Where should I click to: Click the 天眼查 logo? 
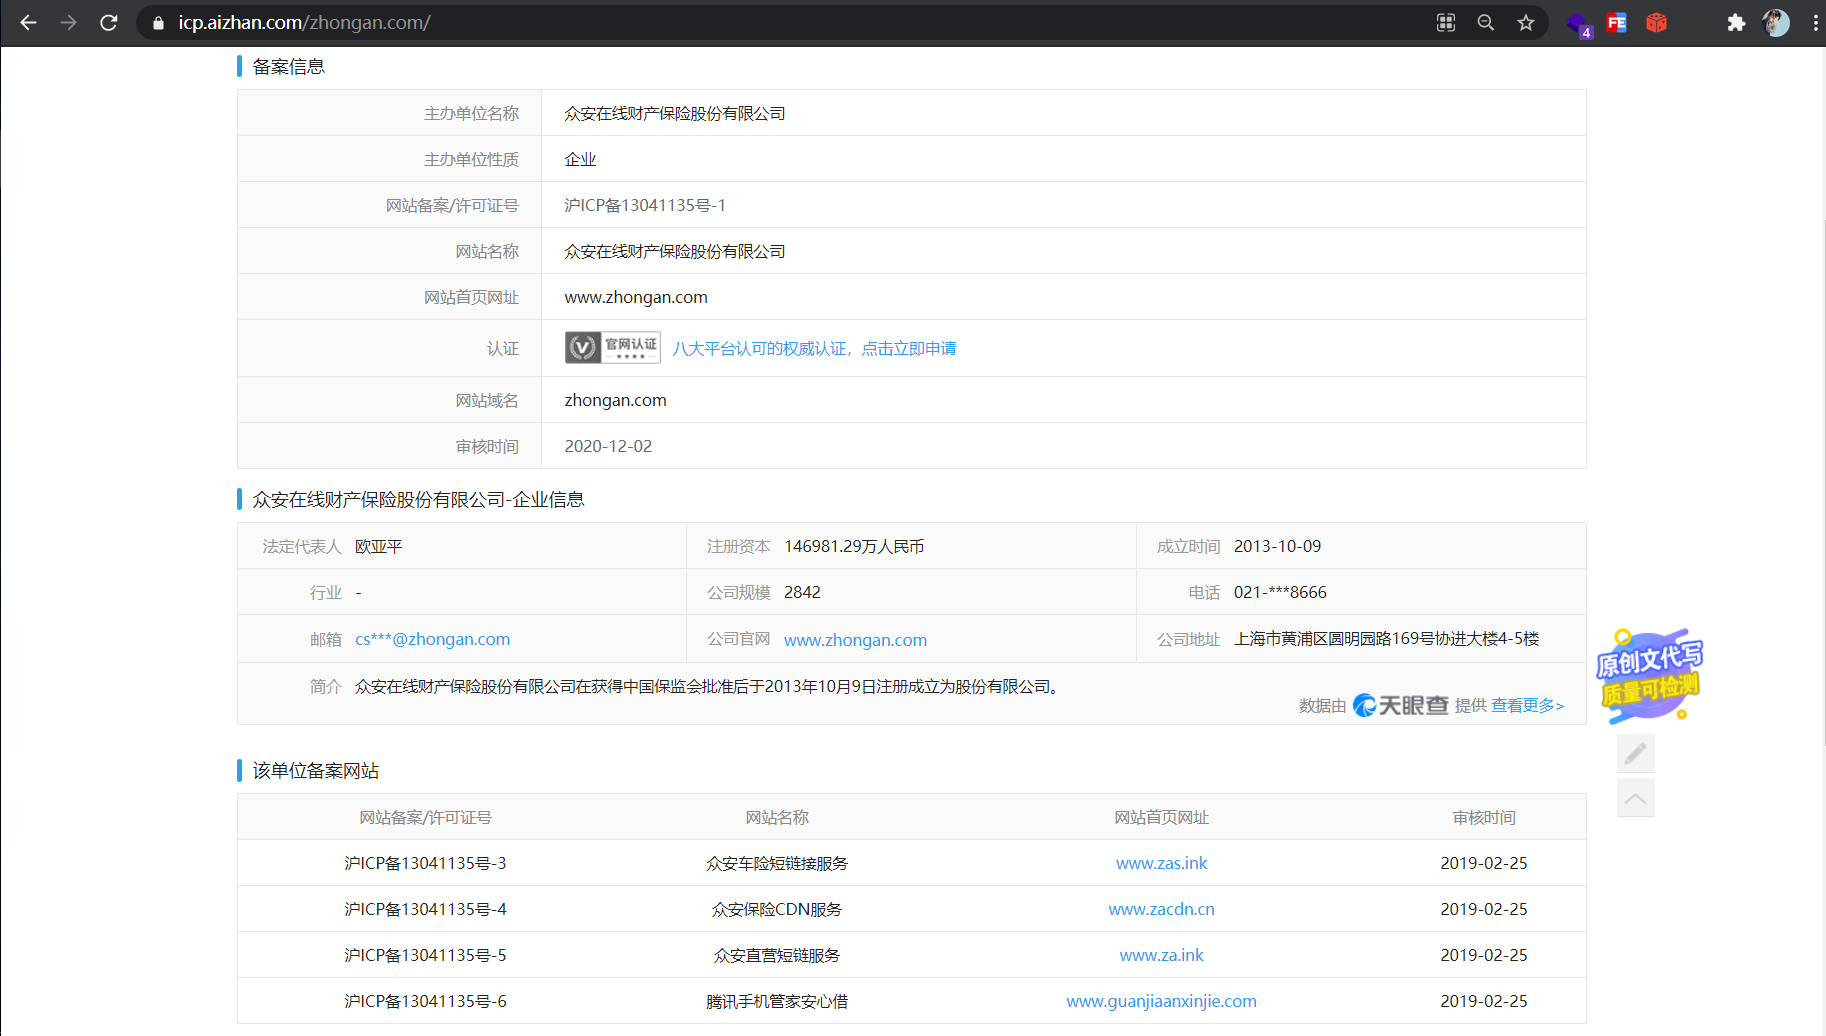[1401, 705]
